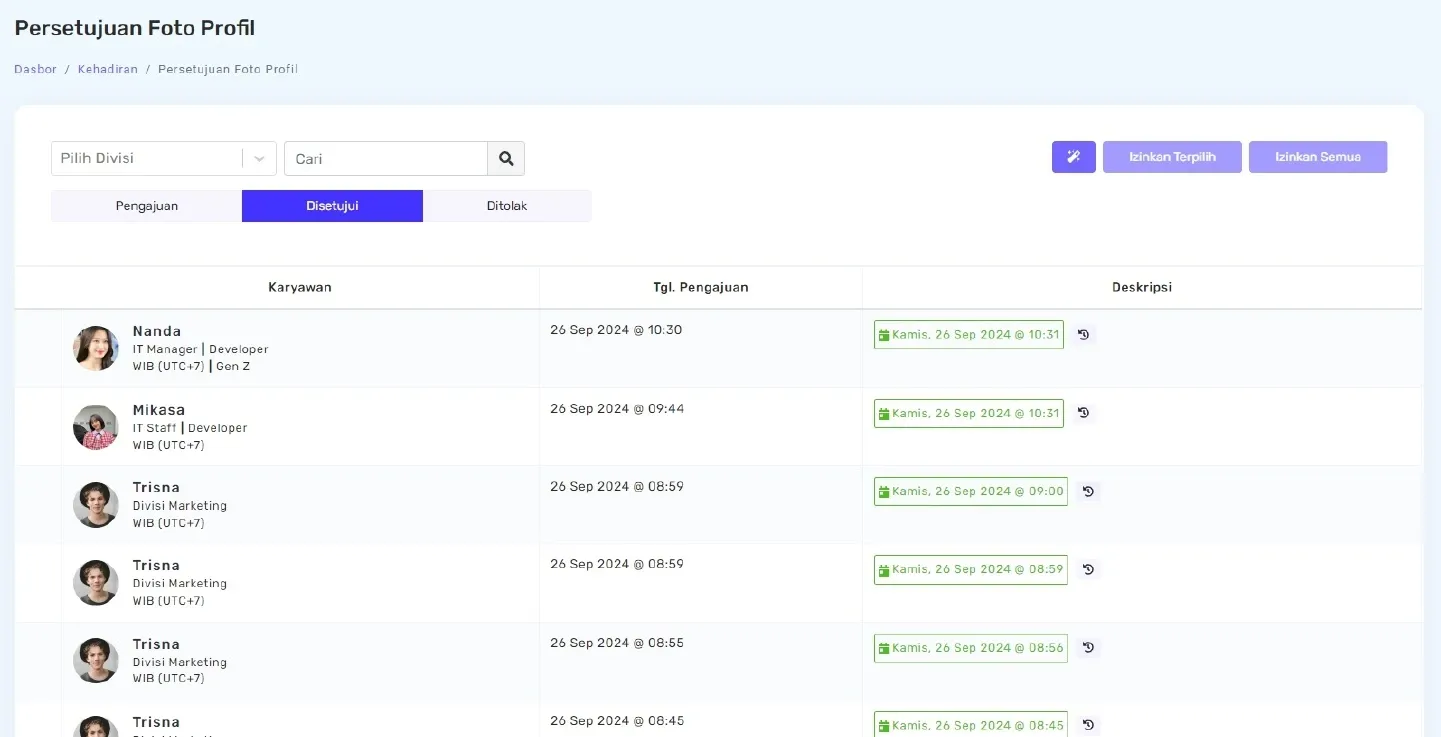Click Nanda's green approval date badge

(969, 335)
